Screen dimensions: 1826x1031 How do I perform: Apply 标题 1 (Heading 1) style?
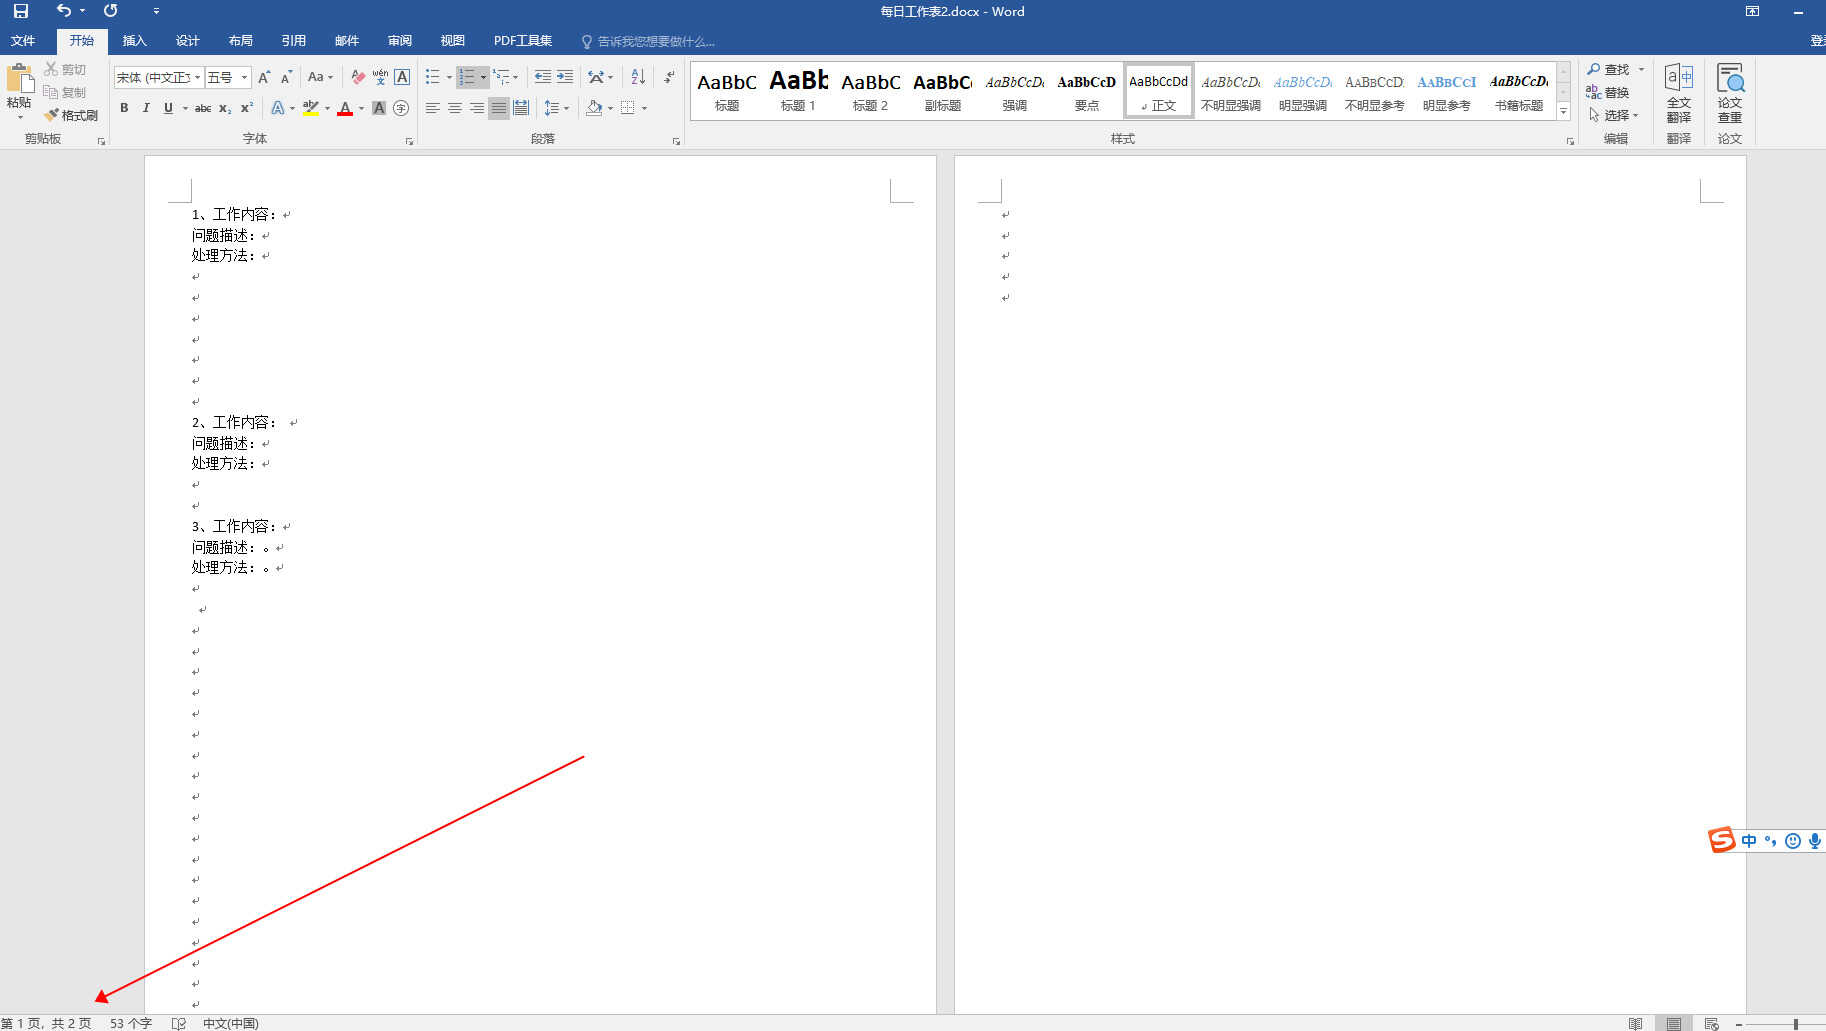pos(799,91)
